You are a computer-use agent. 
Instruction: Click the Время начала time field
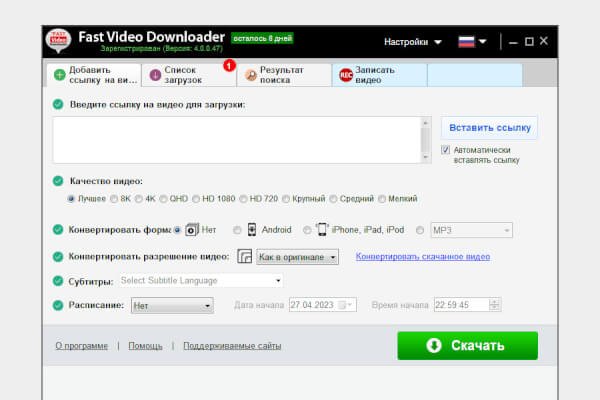coord(467,305)
